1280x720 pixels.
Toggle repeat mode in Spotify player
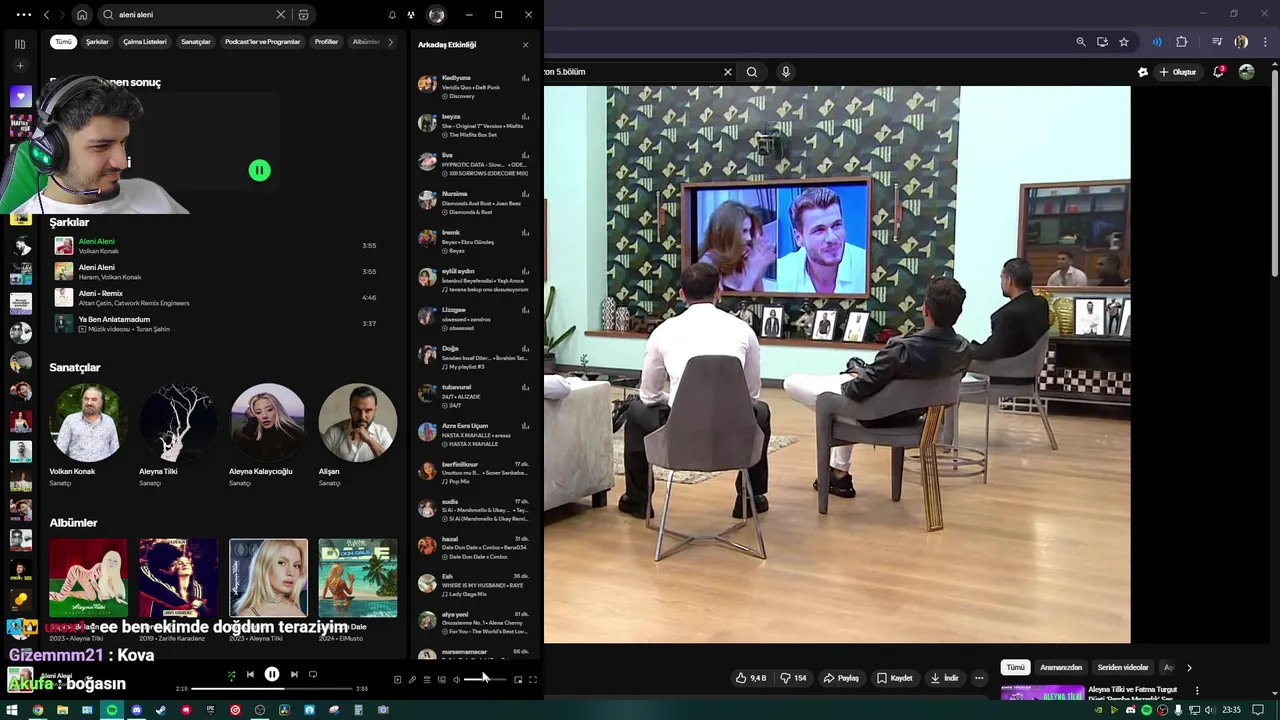(x=313, y=675)
